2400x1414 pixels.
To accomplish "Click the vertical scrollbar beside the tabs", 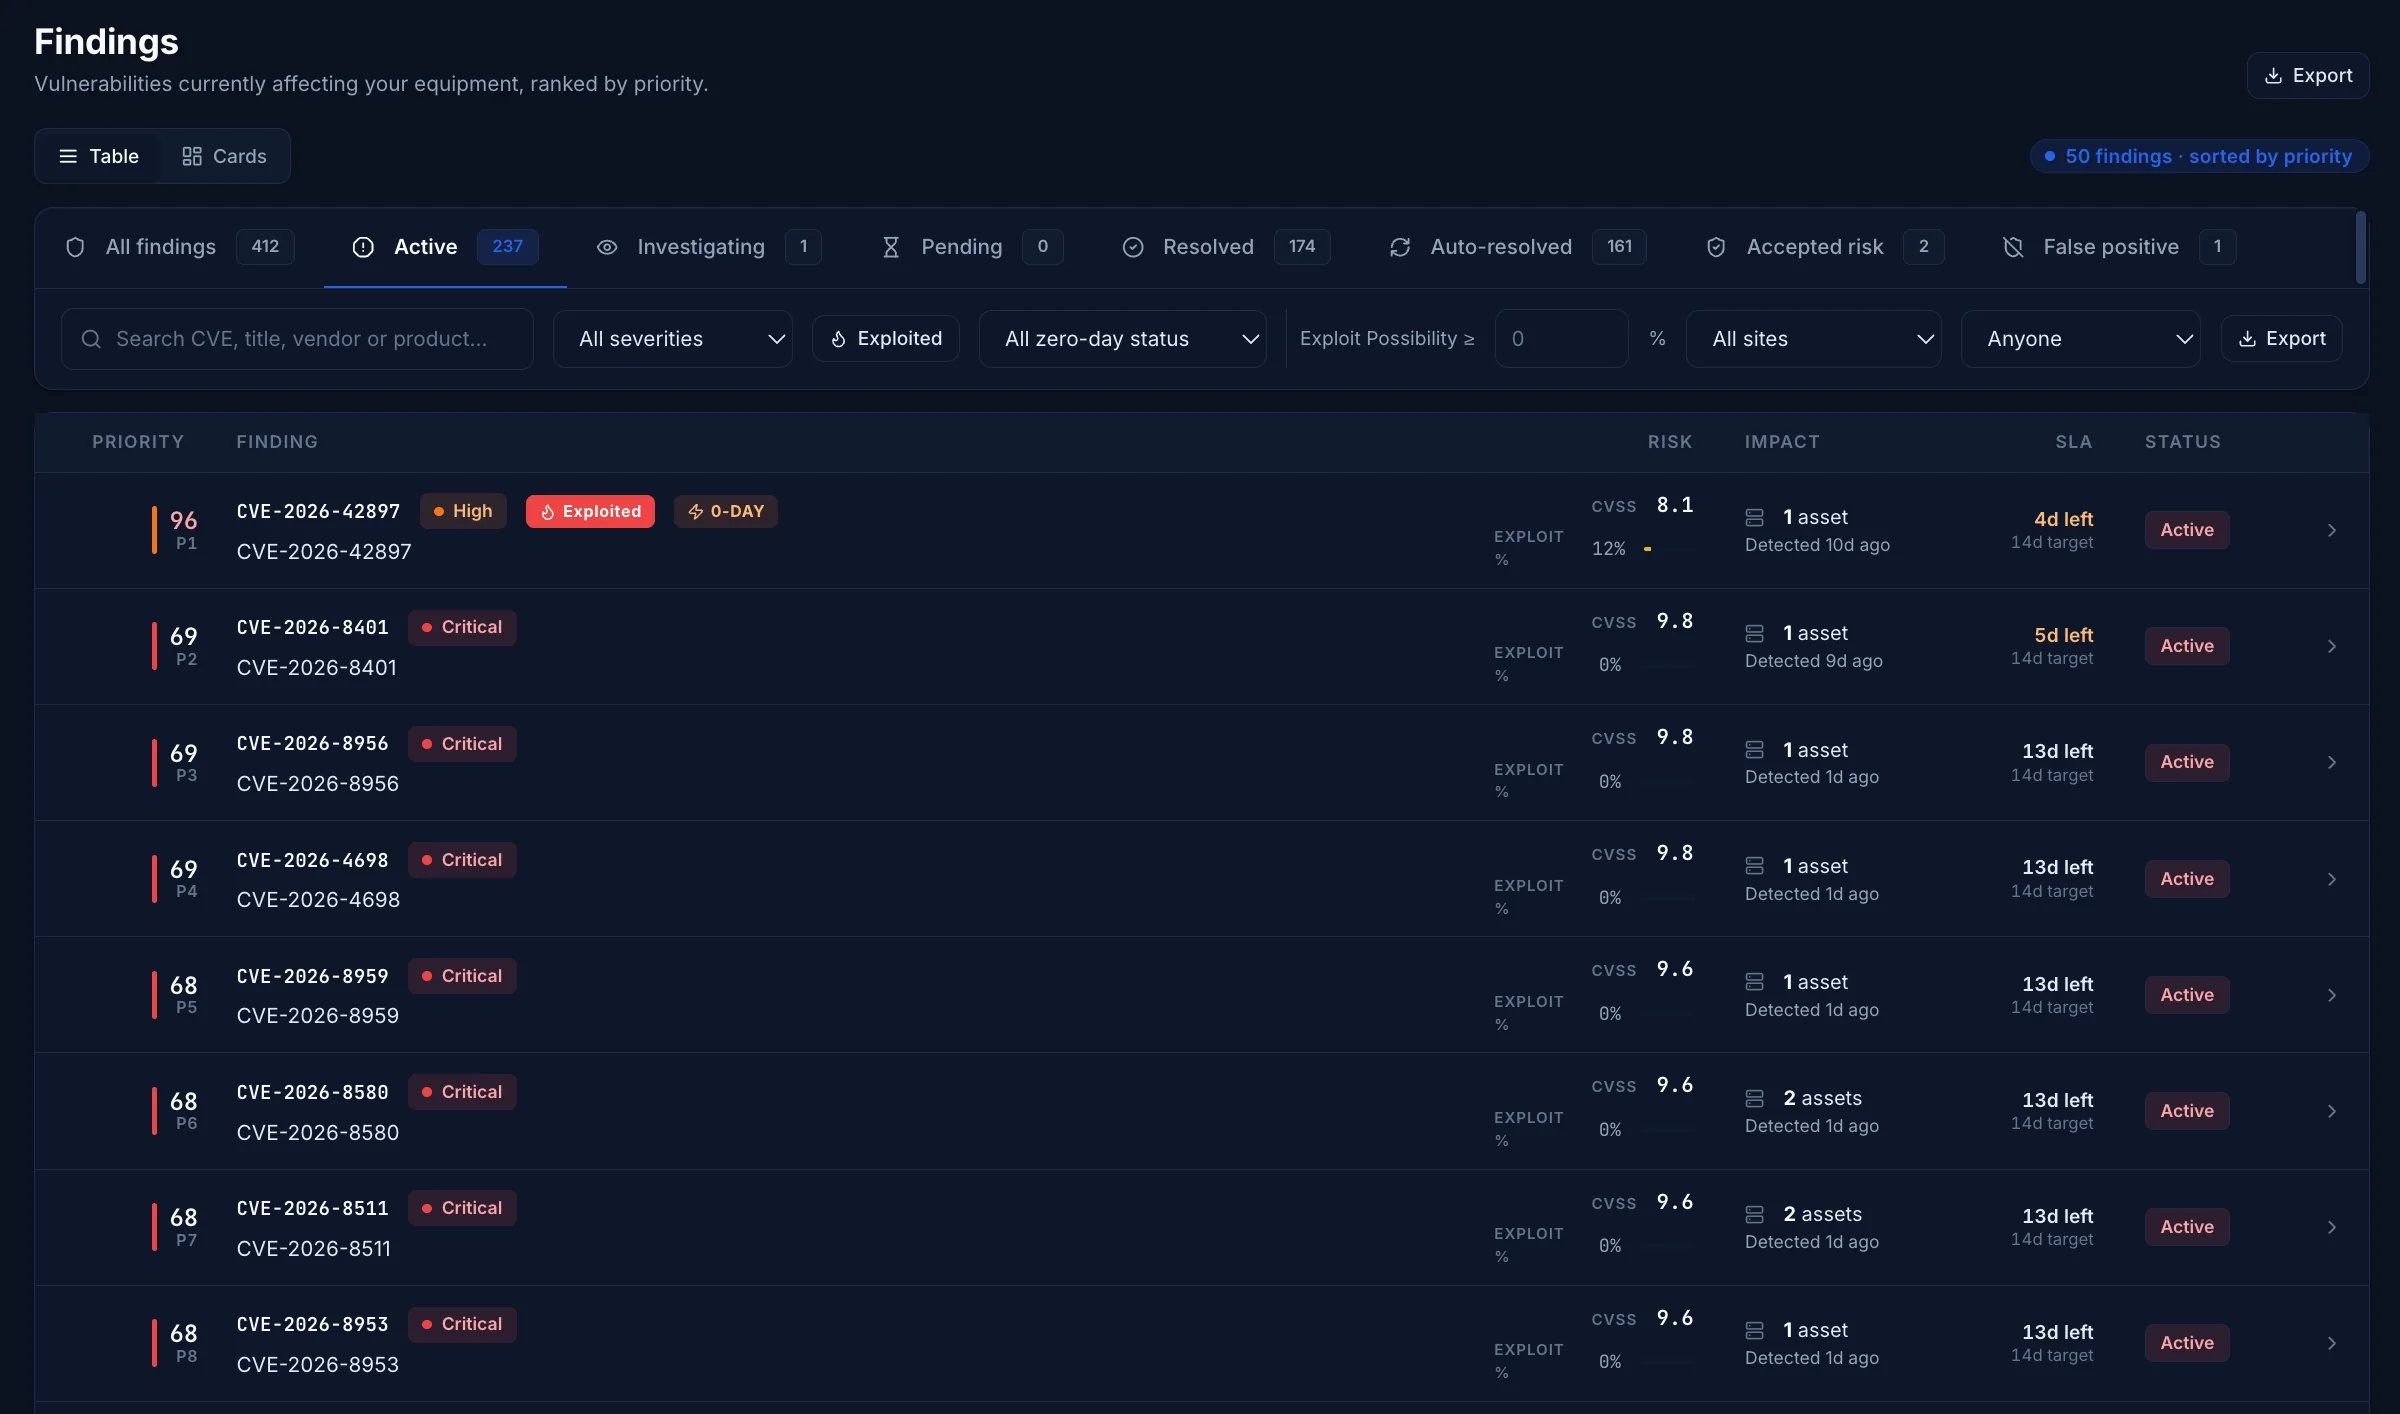I will (x=2361, y=247).
